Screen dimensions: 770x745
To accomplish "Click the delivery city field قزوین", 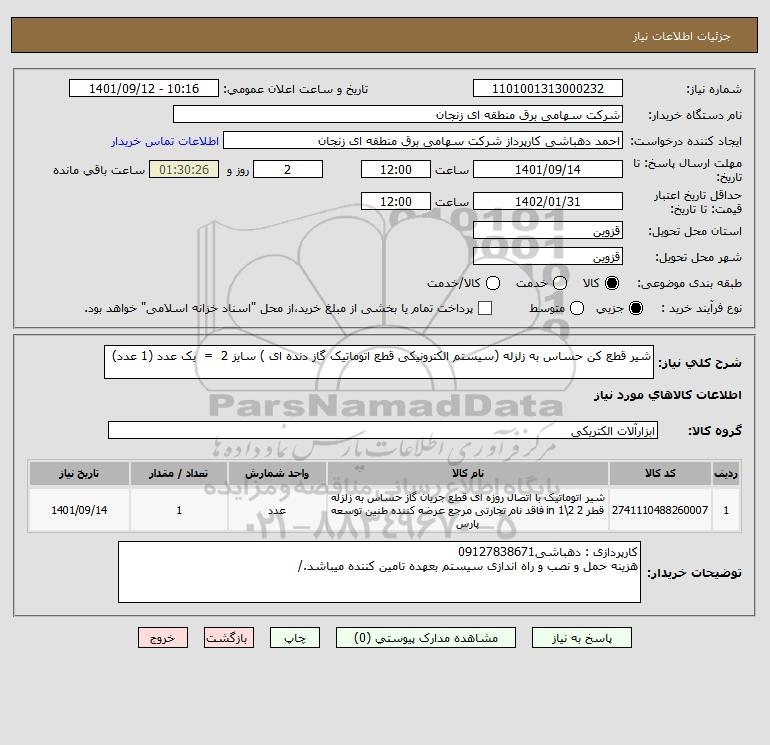I will pyautogui.click(x=548, y=256).
